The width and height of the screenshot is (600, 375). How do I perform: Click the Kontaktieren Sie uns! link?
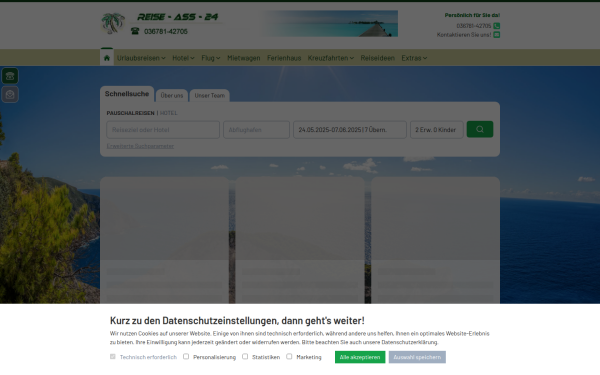pyautogui.click(x=464, y=34)
